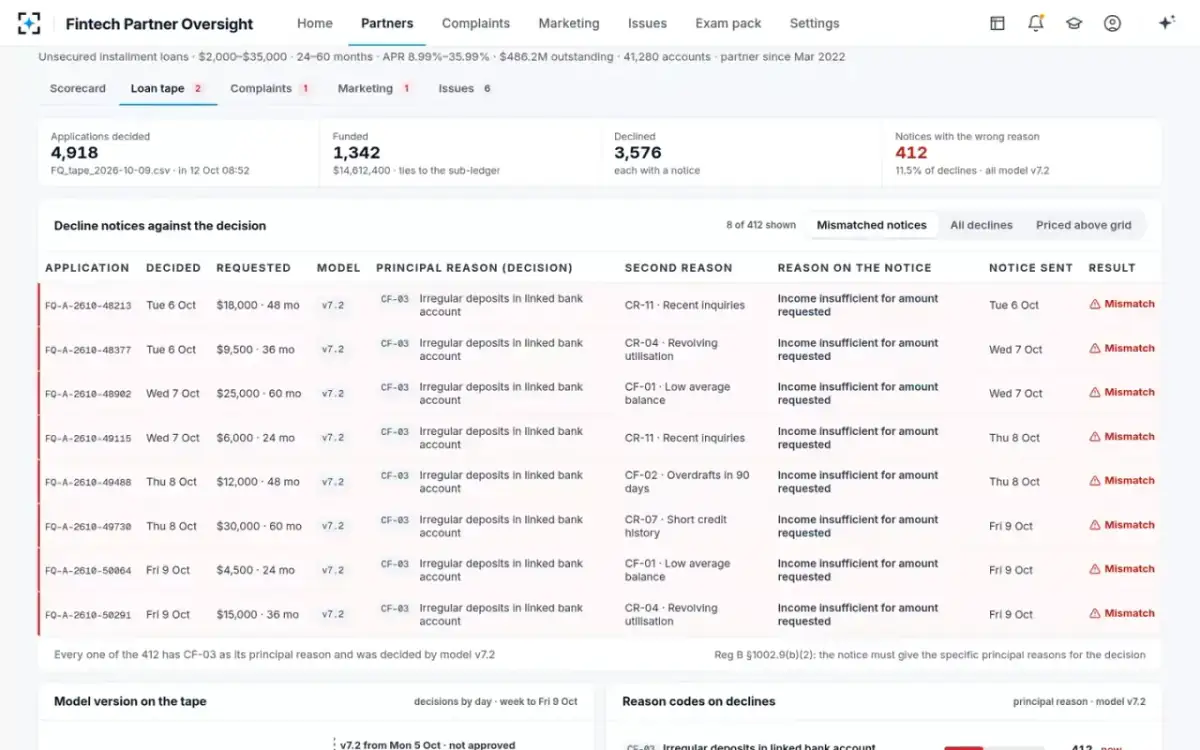Open the Complaints top nav item
Screen dimensions: 1200x750
pos(476,23)
